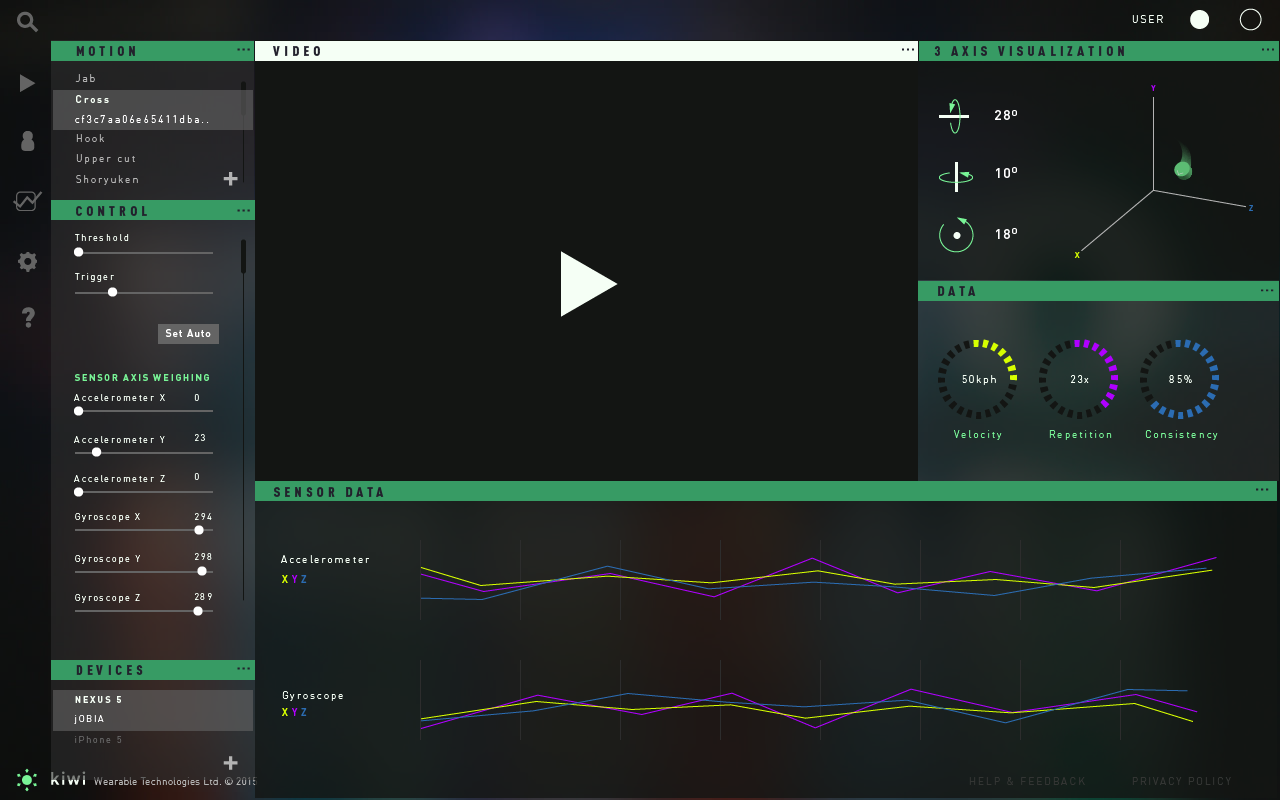Click the Accelerometer Y slider handle
1280x800 pixels.
pyautogui.click(x=96, y=452)
